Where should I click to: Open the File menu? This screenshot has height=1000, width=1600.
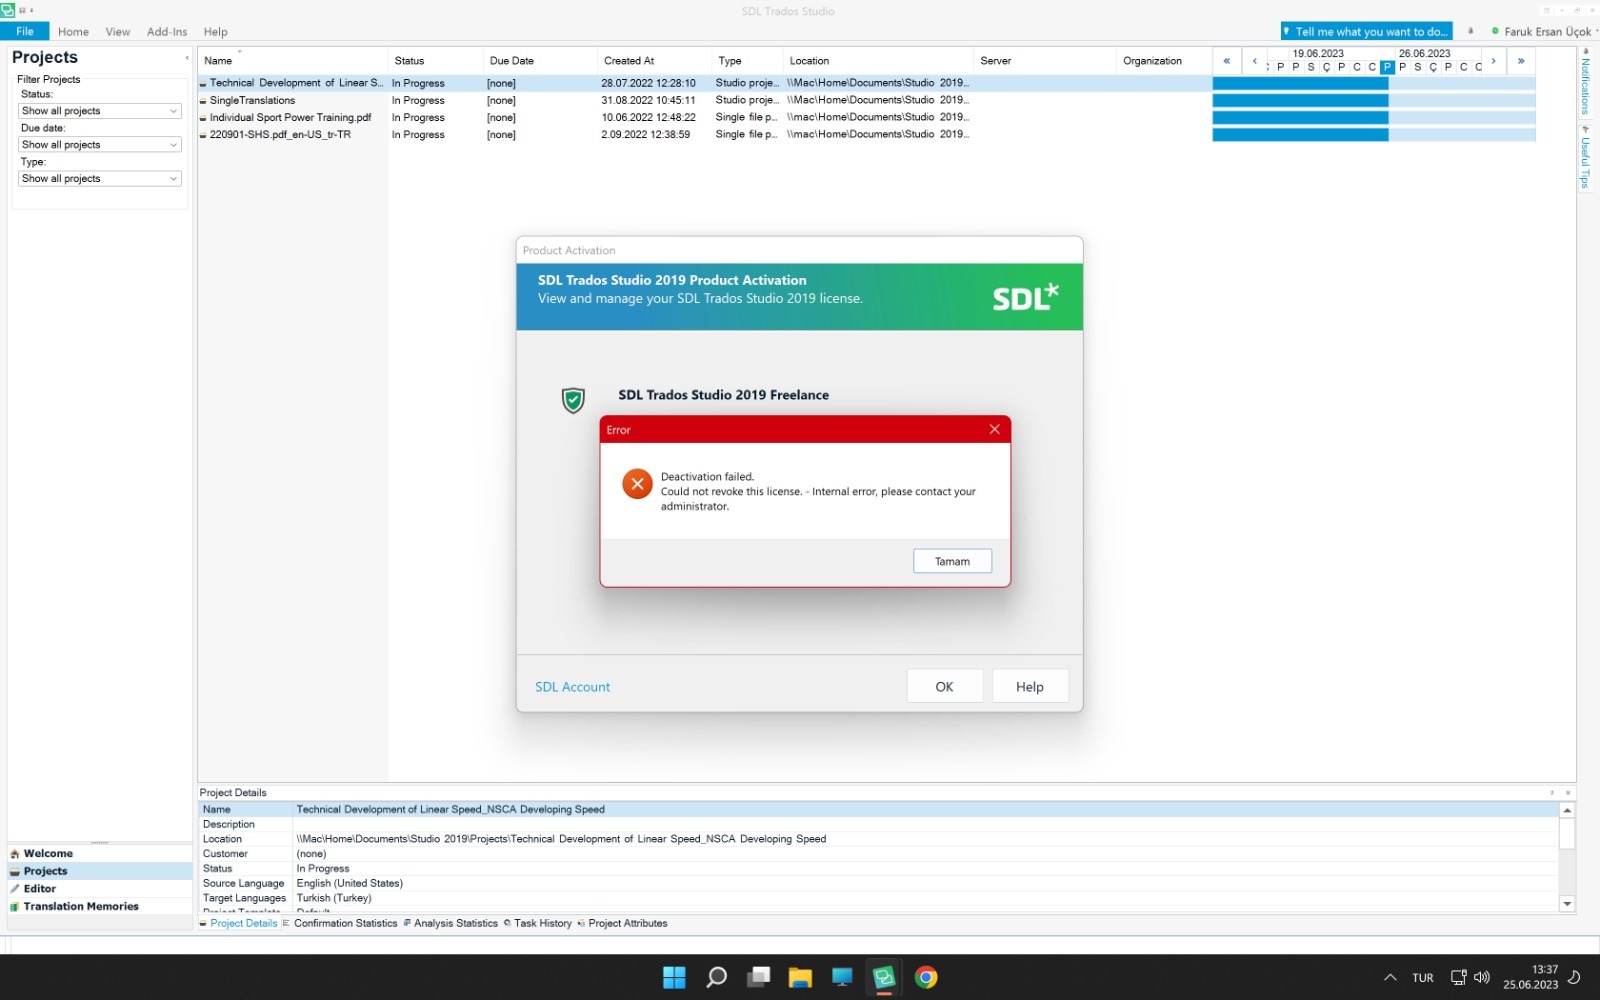25,31
